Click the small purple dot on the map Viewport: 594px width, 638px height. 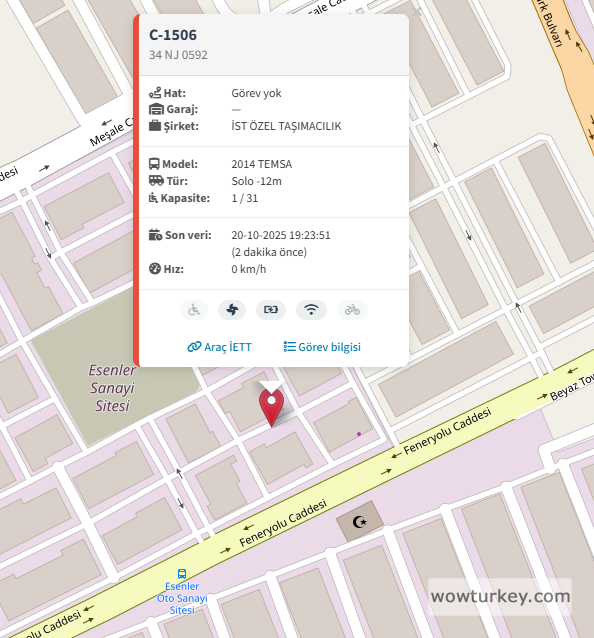359,434
